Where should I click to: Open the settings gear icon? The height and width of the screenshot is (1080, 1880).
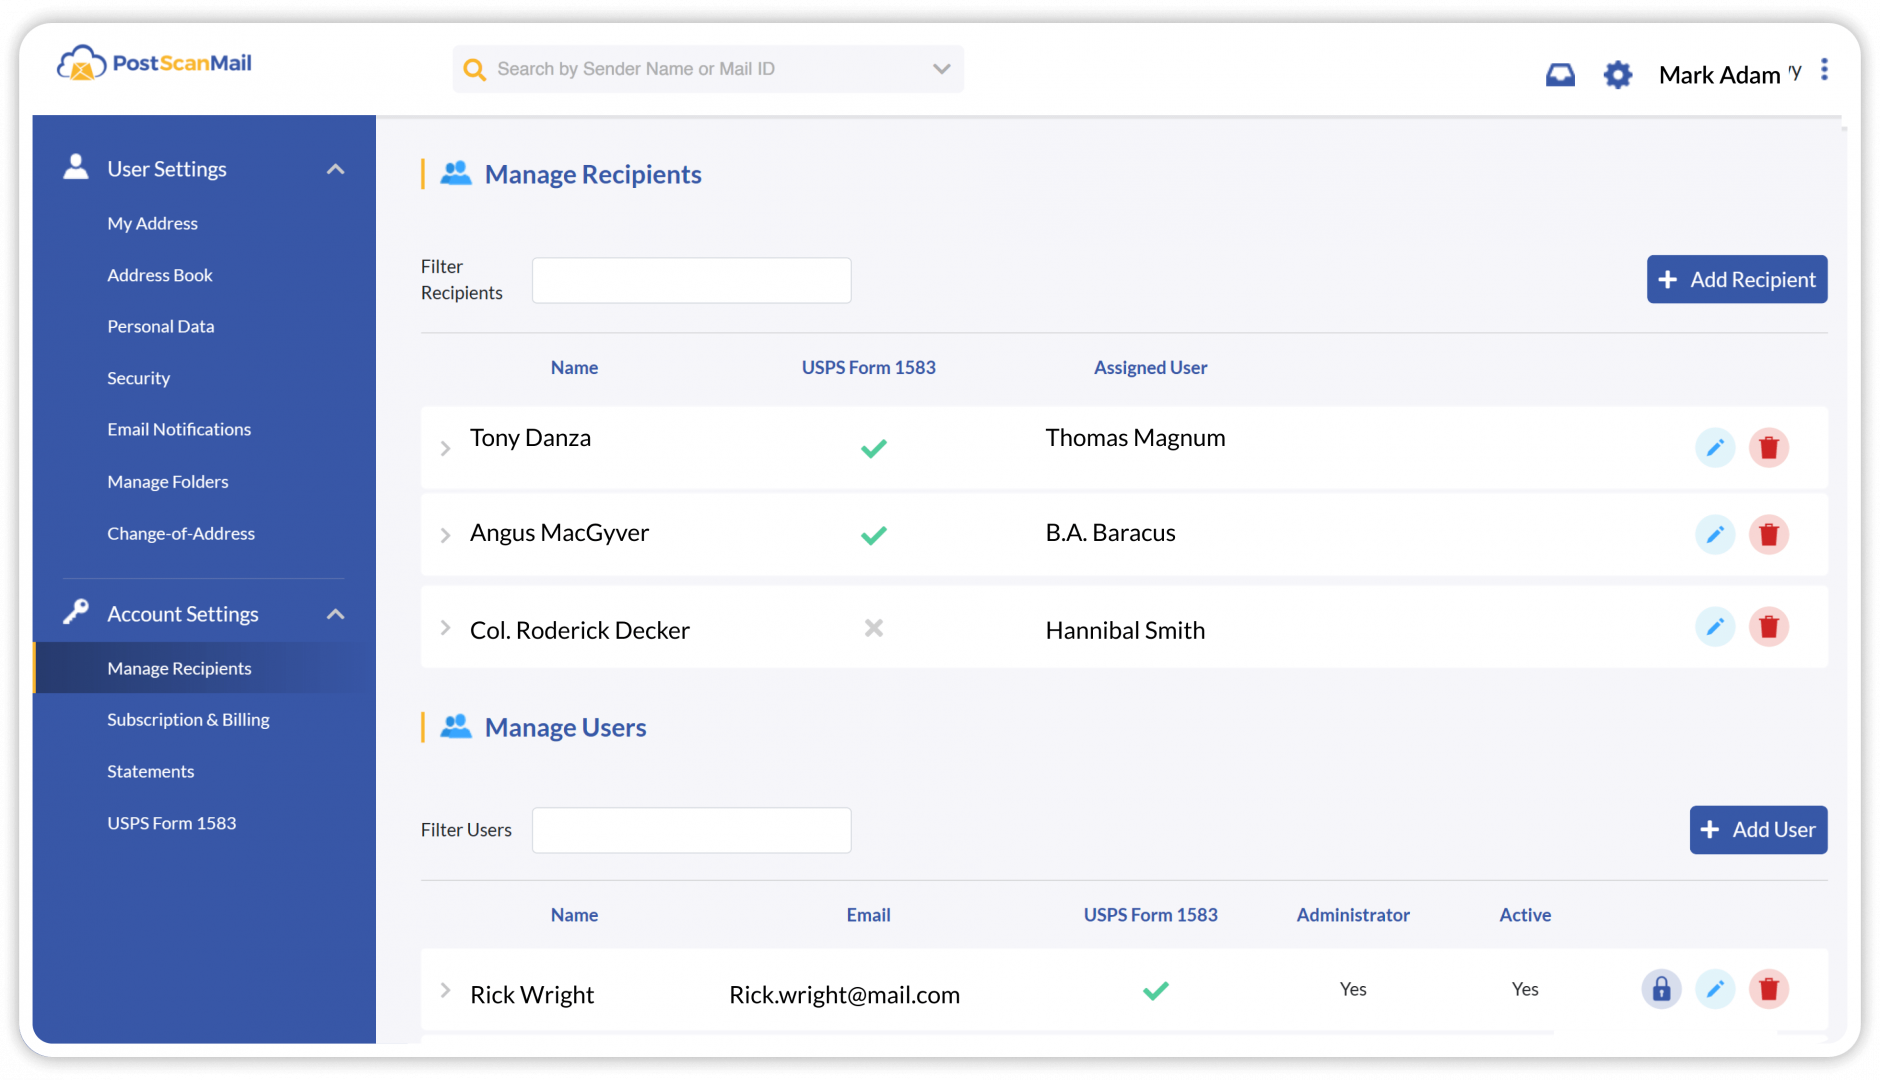pos(1616,74)
